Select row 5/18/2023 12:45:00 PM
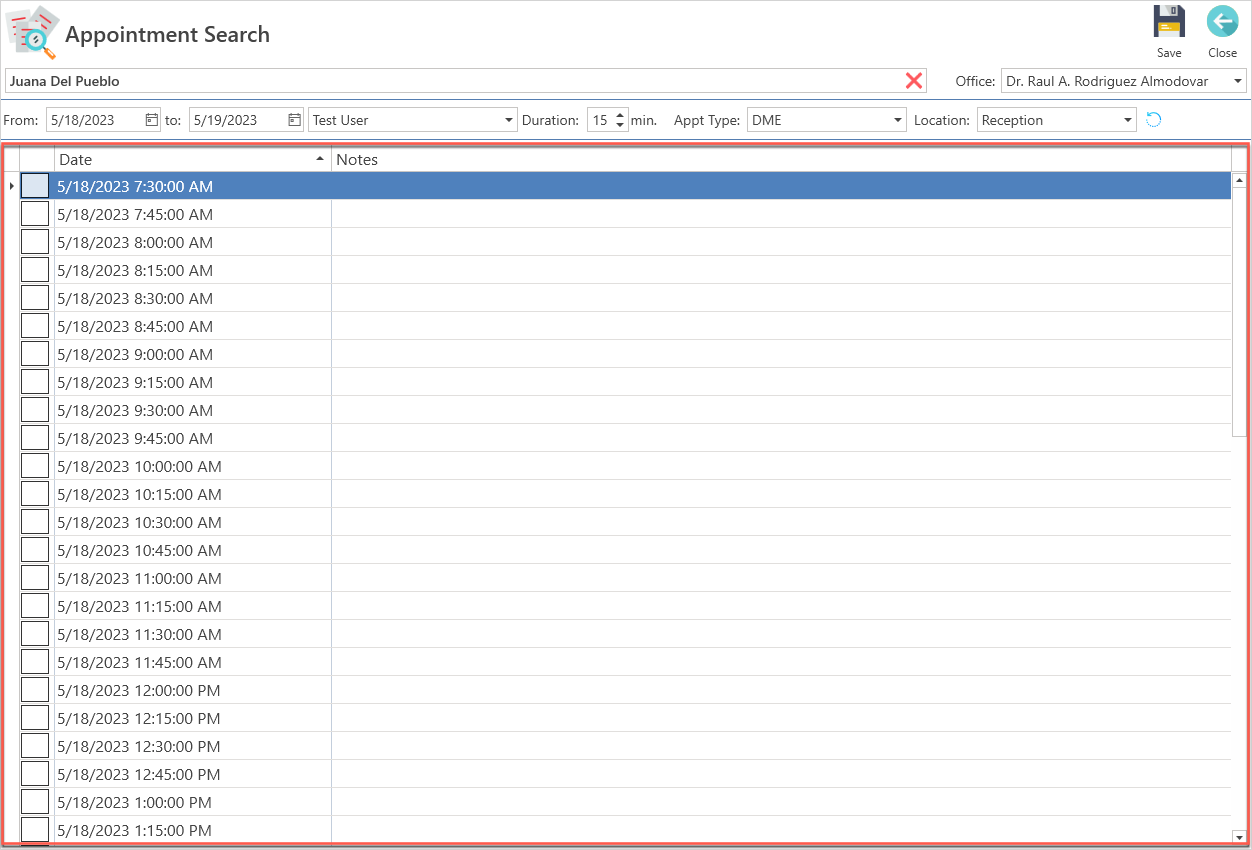Image resolution: width=1252 pixels, height=850 pixels. (x=625, y=774)
